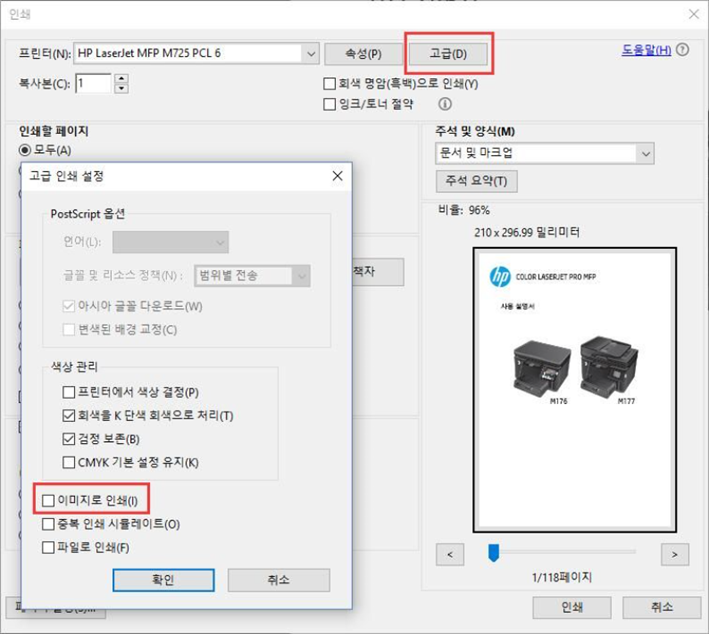This screenshot has width=709, height=634.
Task: Click the 변색된 배경 교정(C) checkbox
Action: 69,329
